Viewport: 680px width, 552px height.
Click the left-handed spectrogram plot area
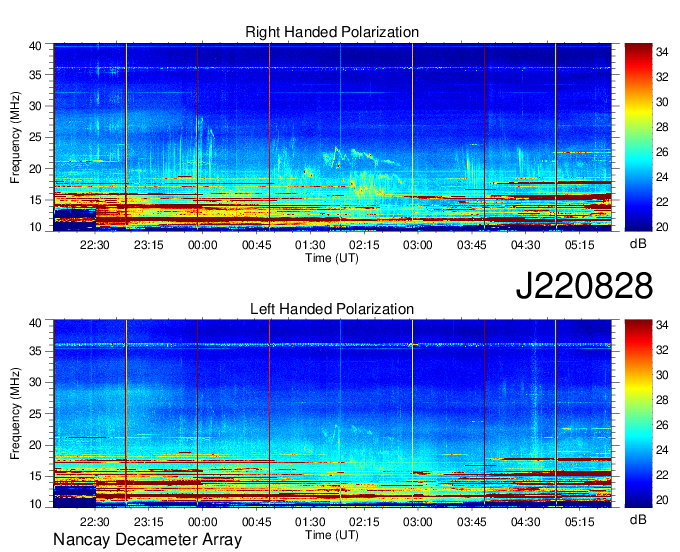[x=332, y=414]
